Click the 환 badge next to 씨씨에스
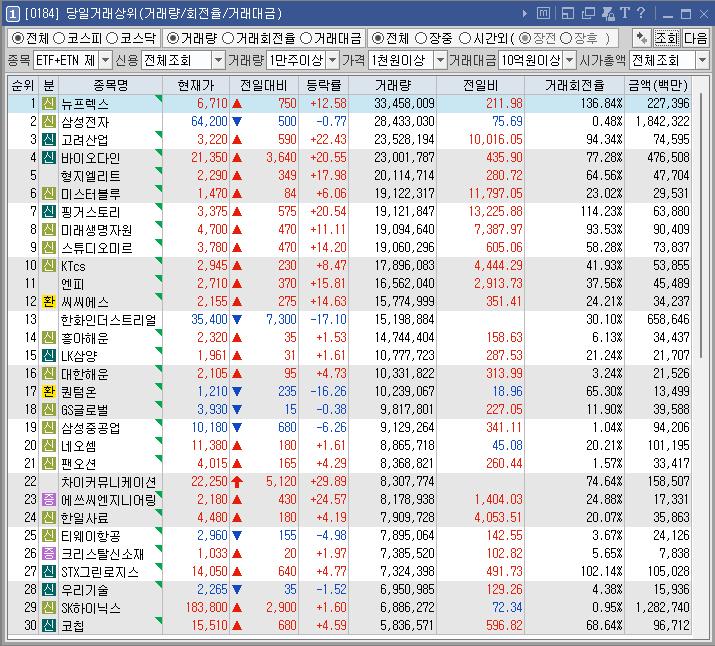This screenshot has height=646, width=715. [x=49, y=301]
